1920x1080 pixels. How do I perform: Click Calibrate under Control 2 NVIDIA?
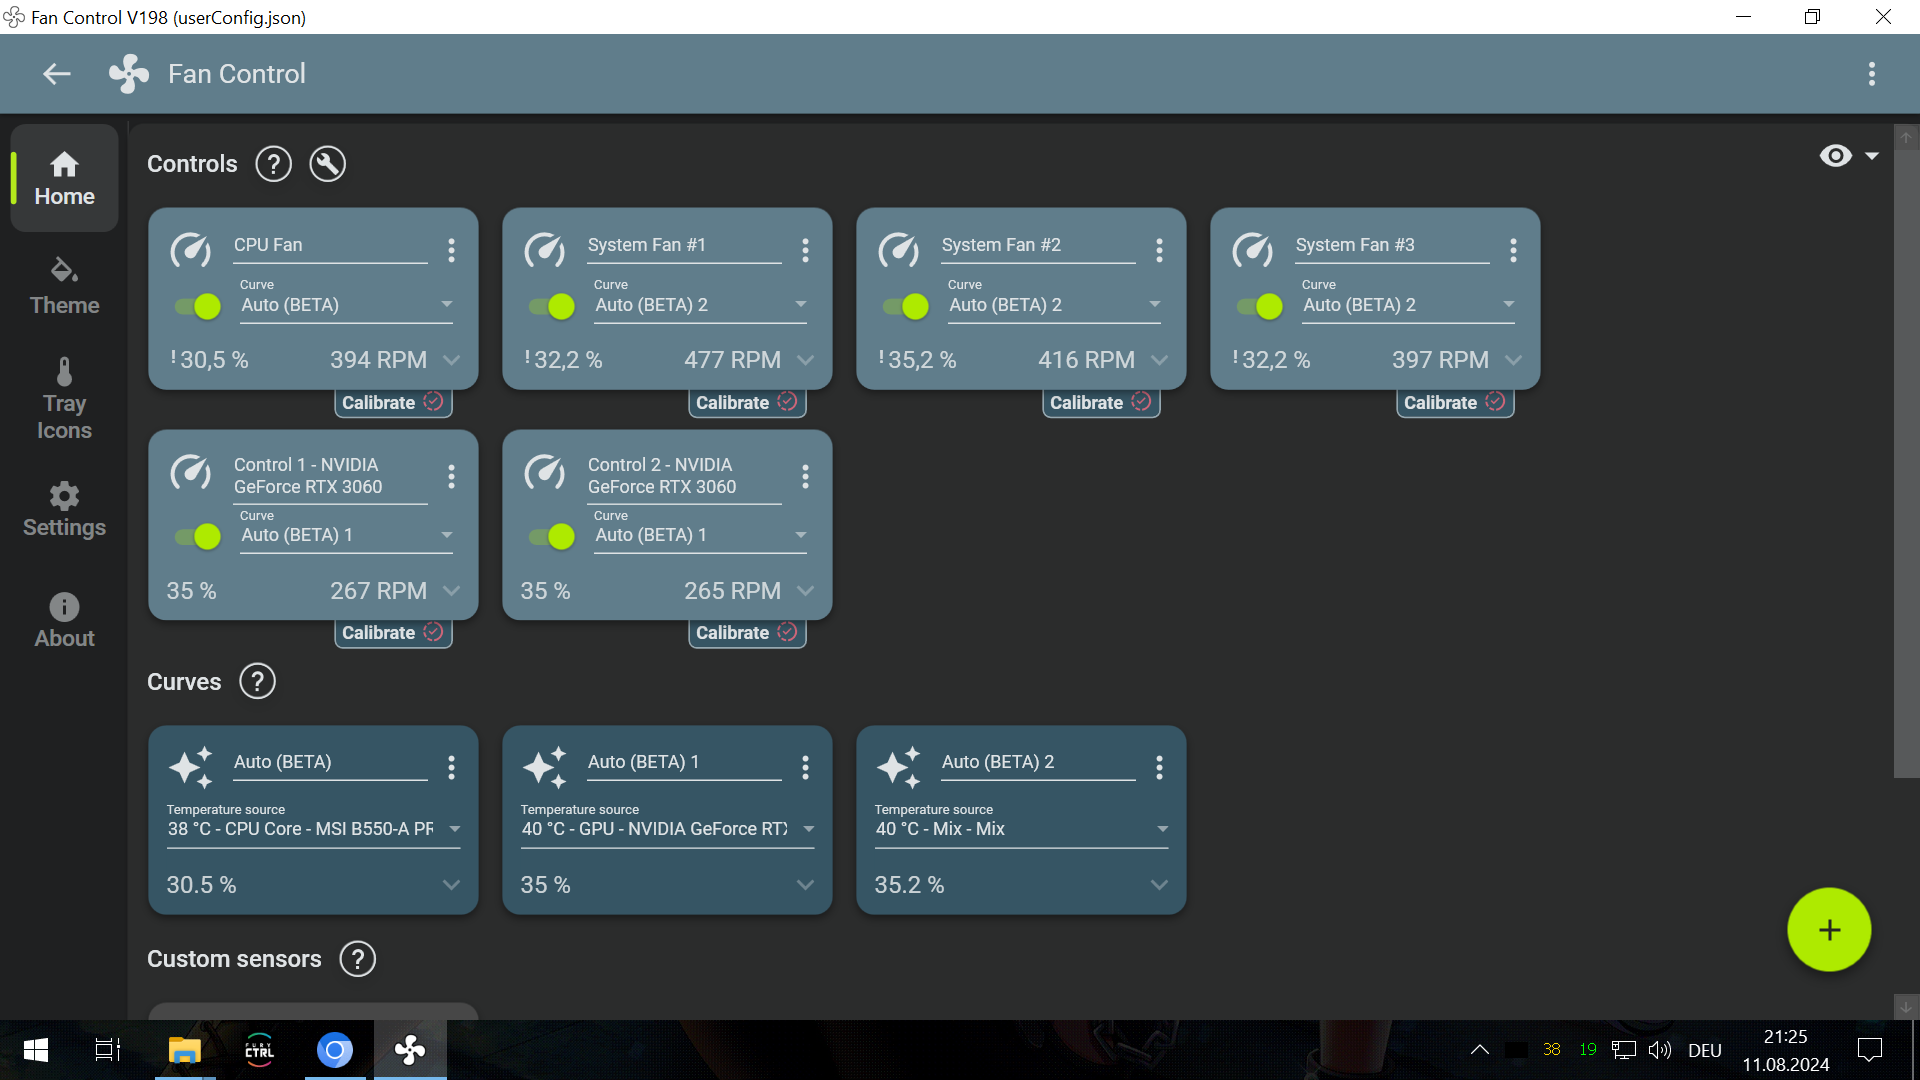pos(746,633)
